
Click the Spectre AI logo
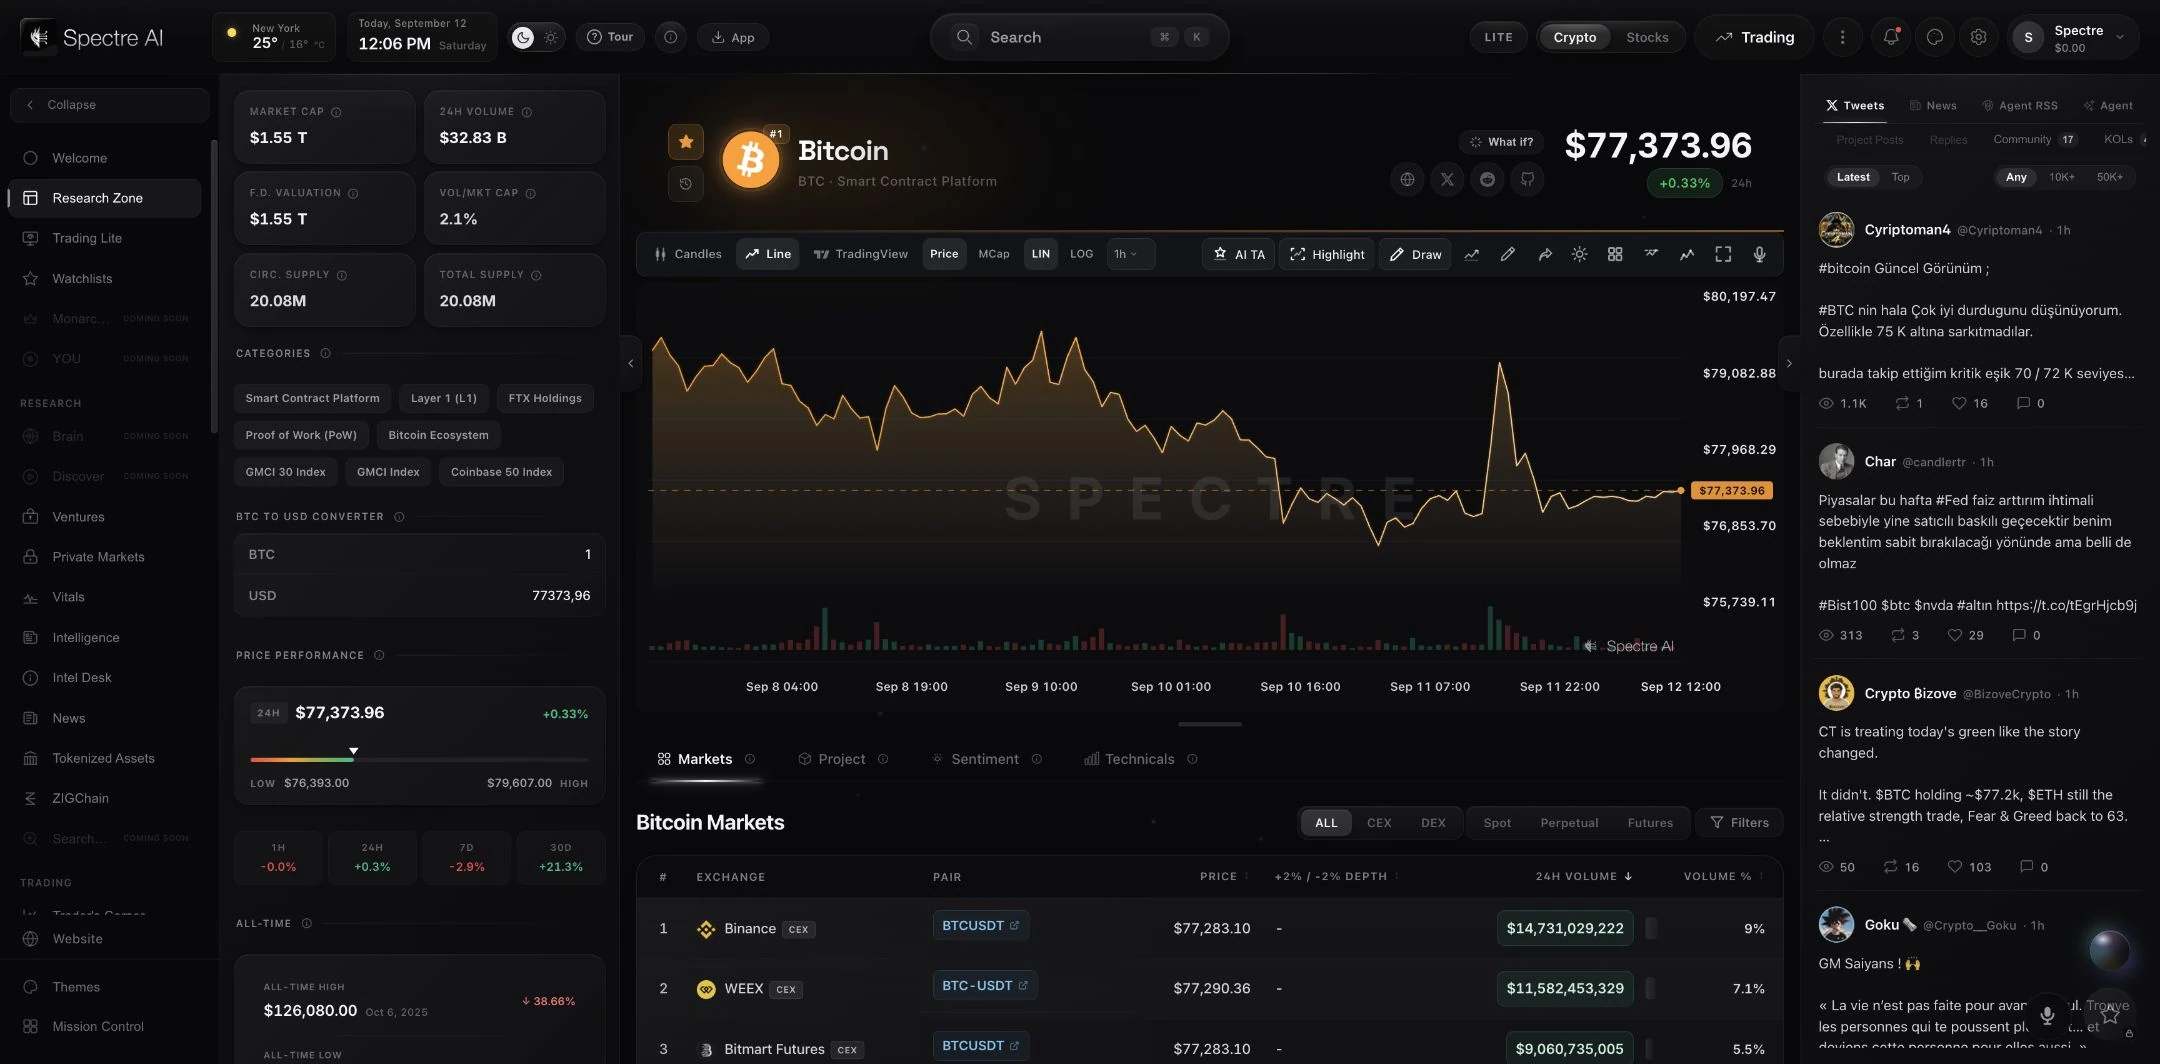(92, 37)
